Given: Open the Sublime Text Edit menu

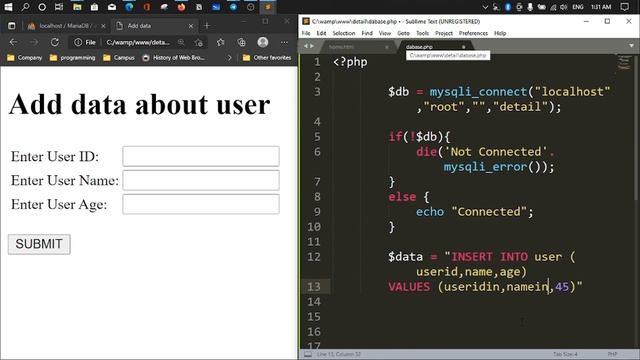Looking at the screenshot, I should (321, 33).
